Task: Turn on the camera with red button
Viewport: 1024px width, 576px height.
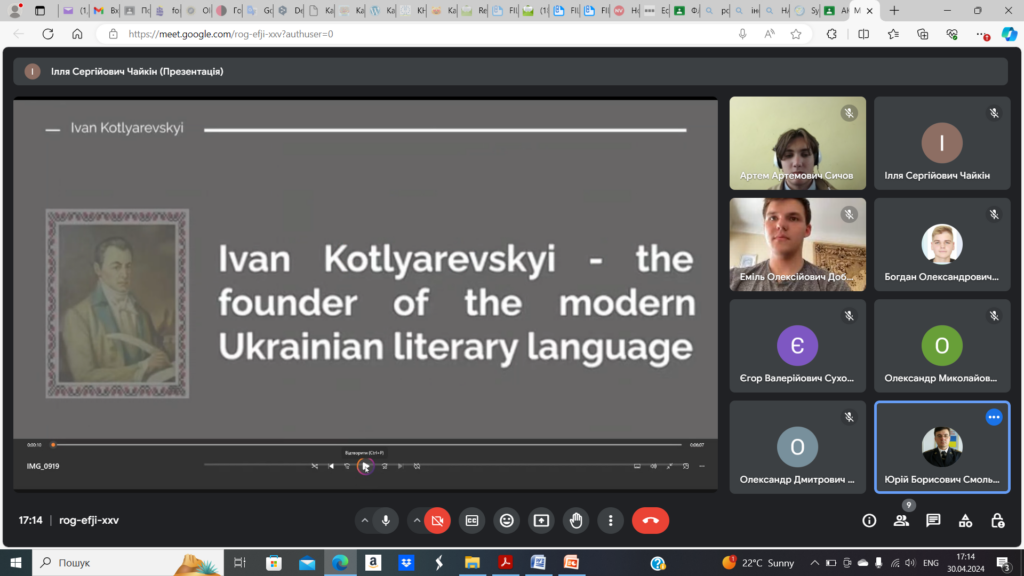Action: pos(437,520)
